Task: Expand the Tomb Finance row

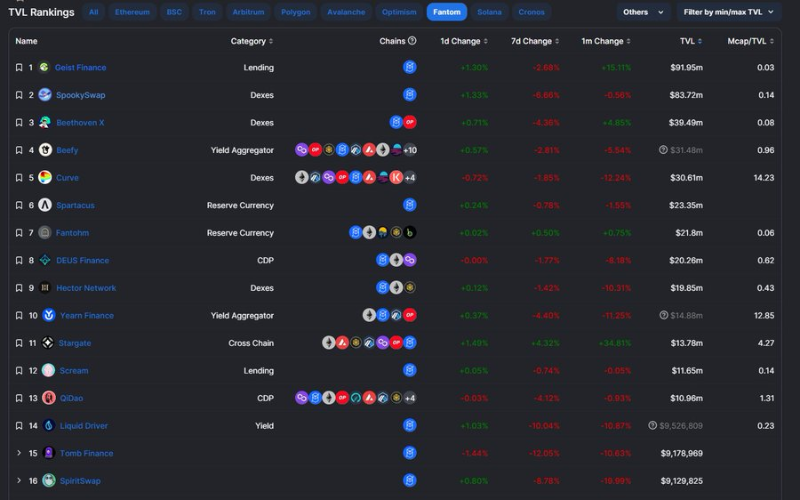Action: coord(19,453)
